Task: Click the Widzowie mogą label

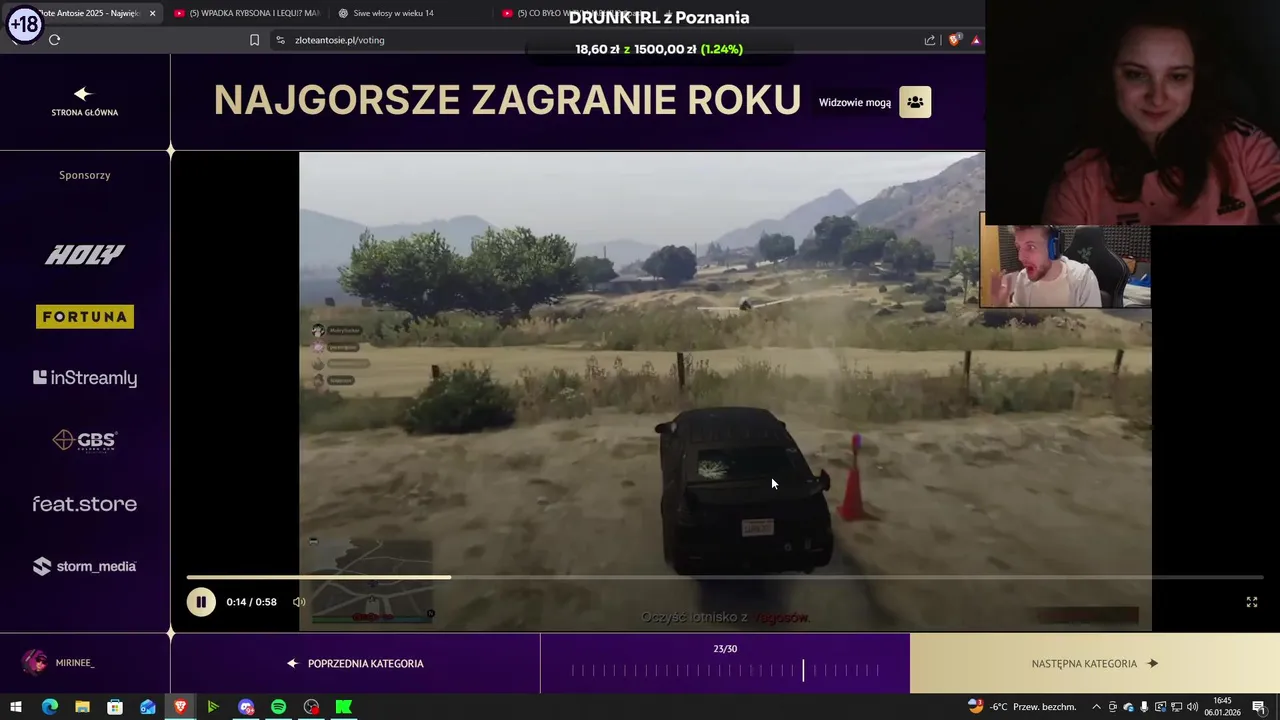Action: [x=855, y=102]
